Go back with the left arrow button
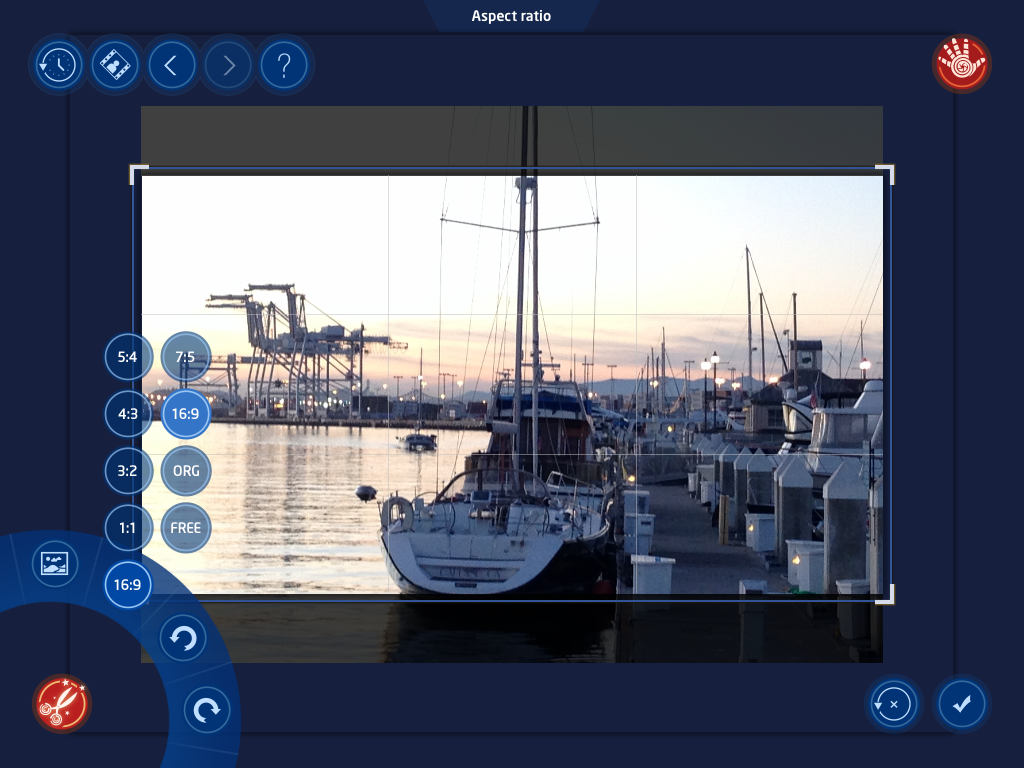 (171, 65)
